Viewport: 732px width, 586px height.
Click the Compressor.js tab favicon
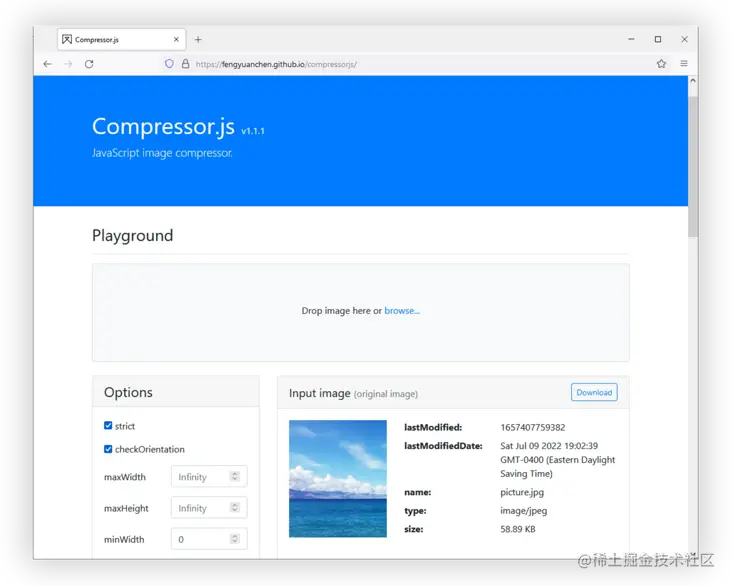pyautogui.click(x=67, y=39)
